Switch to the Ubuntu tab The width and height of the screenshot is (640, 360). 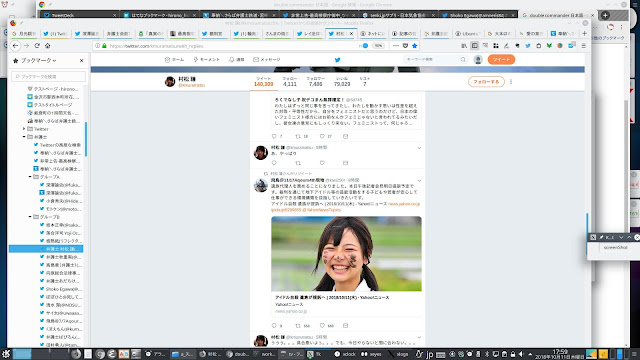[468, 33]
